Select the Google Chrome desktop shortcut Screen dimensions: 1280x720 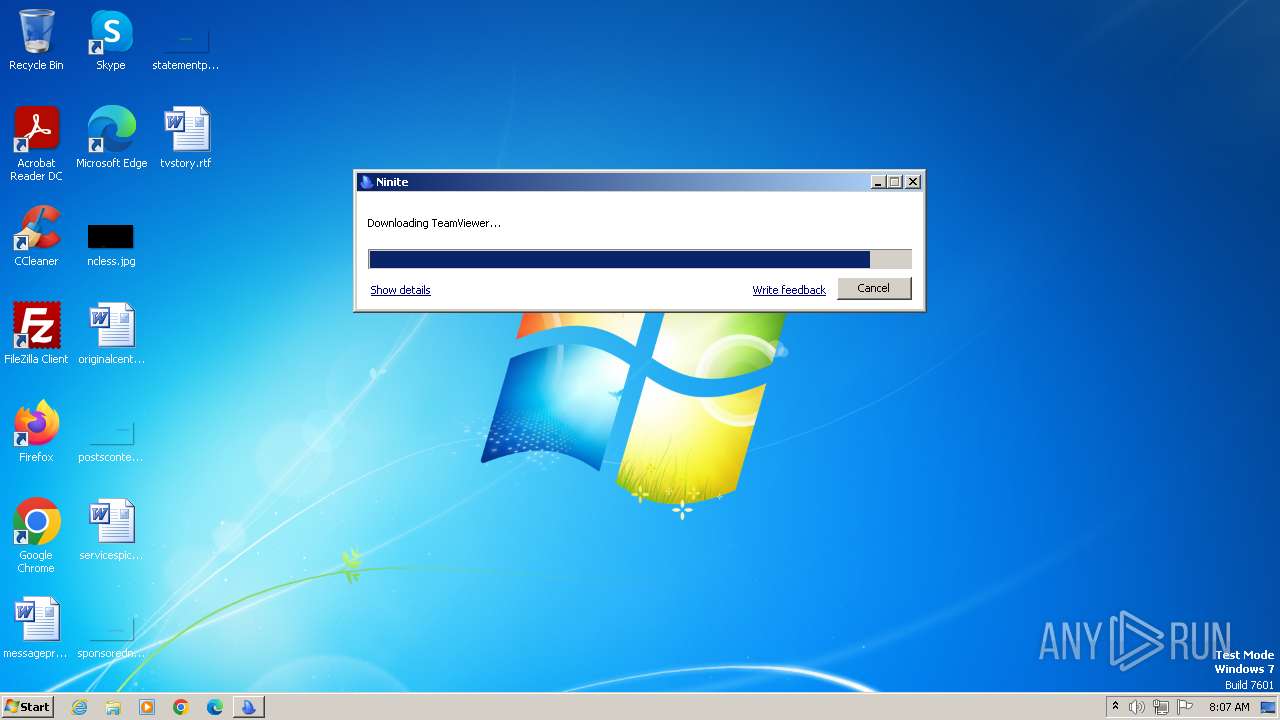(36, 536)
